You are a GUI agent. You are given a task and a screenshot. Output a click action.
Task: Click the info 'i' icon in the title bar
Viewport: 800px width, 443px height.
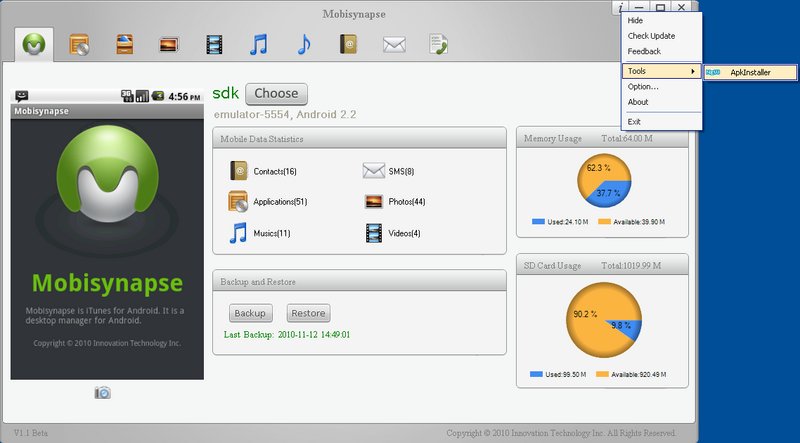click(x=622, y=7)
